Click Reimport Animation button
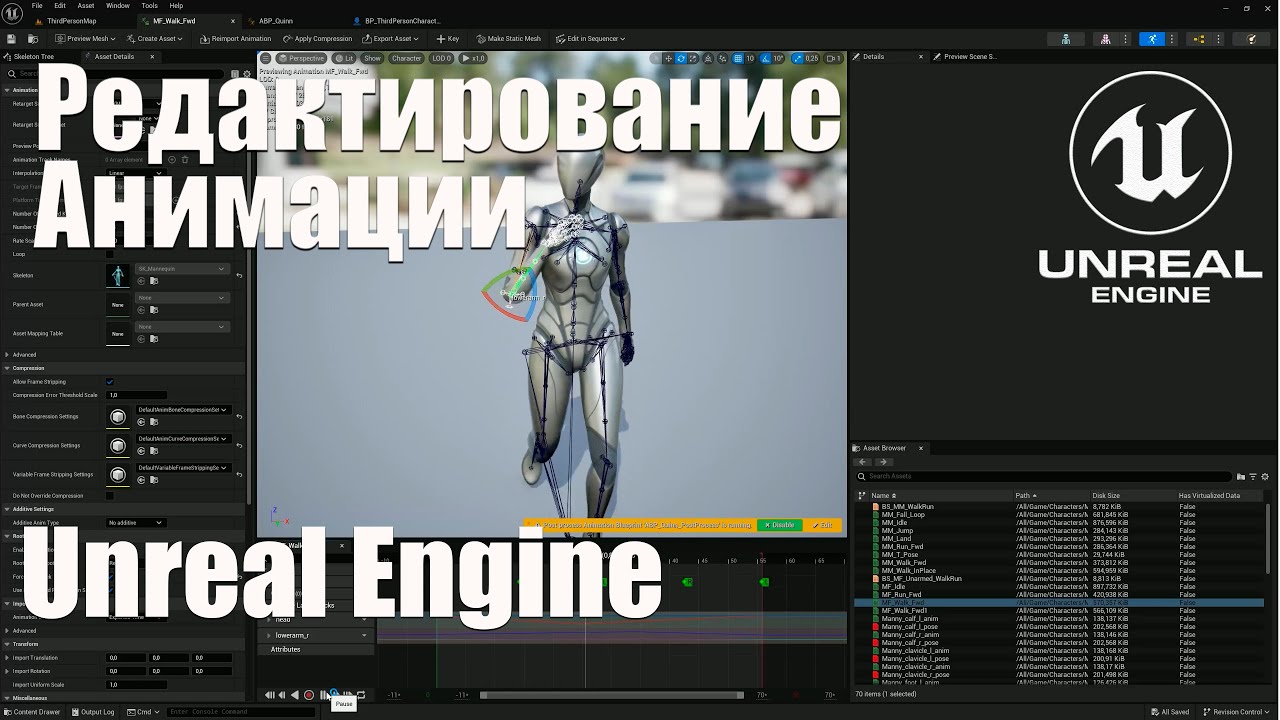The width and height of the screenshot is (1280, 720). [235, 39]
